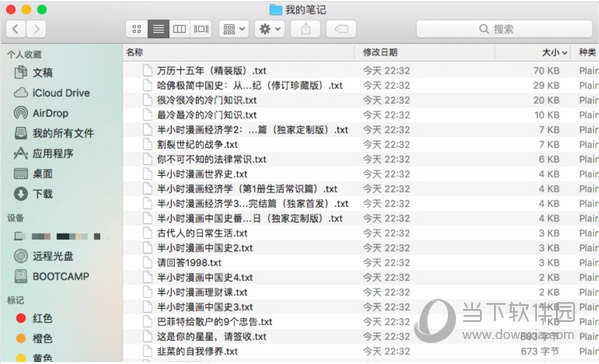The width and height of the screenshot is (599, 364).
Task: Select file 请回答1998.txt
Action: point(189,263)
